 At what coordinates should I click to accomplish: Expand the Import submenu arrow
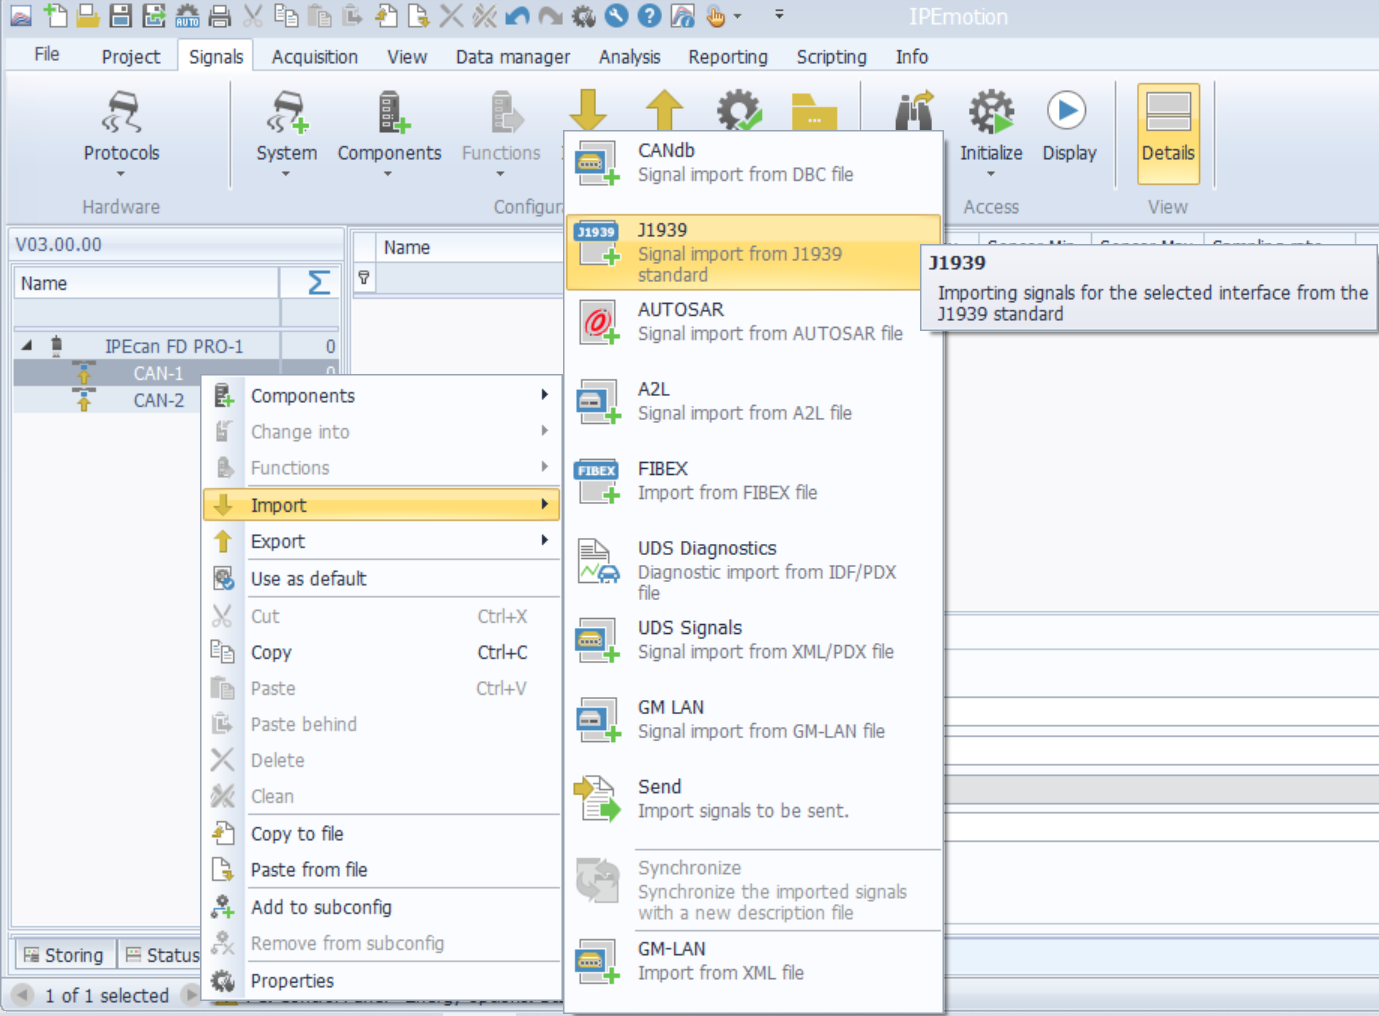(x=544, y=505)
